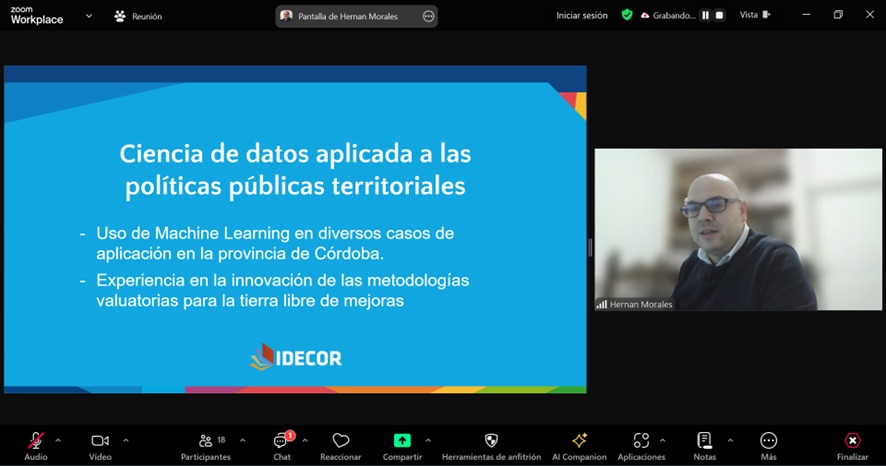Pause the recording
This screenshot has width=886, height=466.
[x=705, y=15]
